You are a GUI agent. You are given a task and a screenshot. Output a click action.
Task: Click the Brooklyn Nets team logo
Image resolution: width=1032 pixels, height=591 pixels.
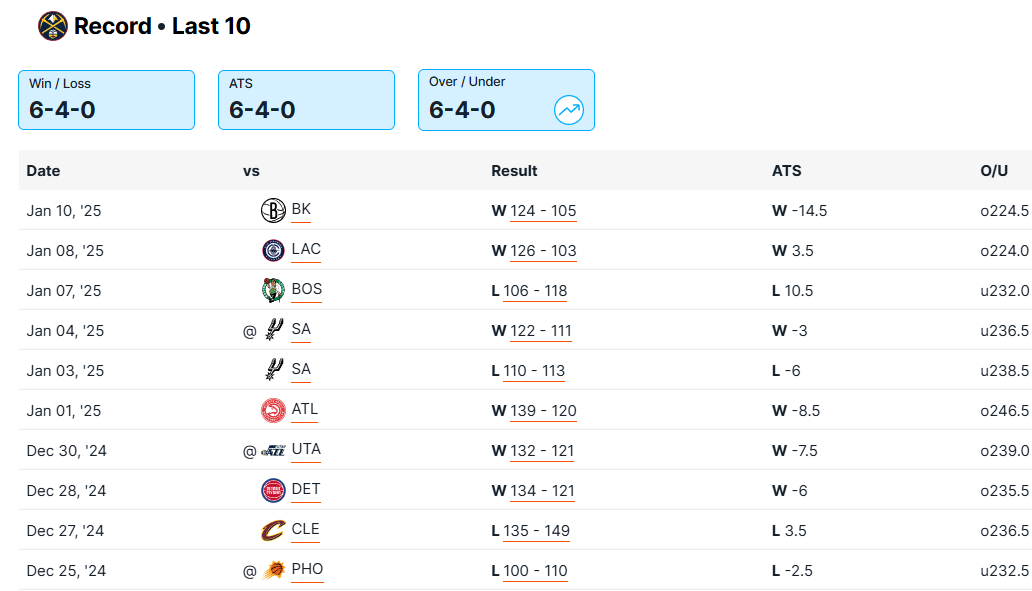point(273,211)
